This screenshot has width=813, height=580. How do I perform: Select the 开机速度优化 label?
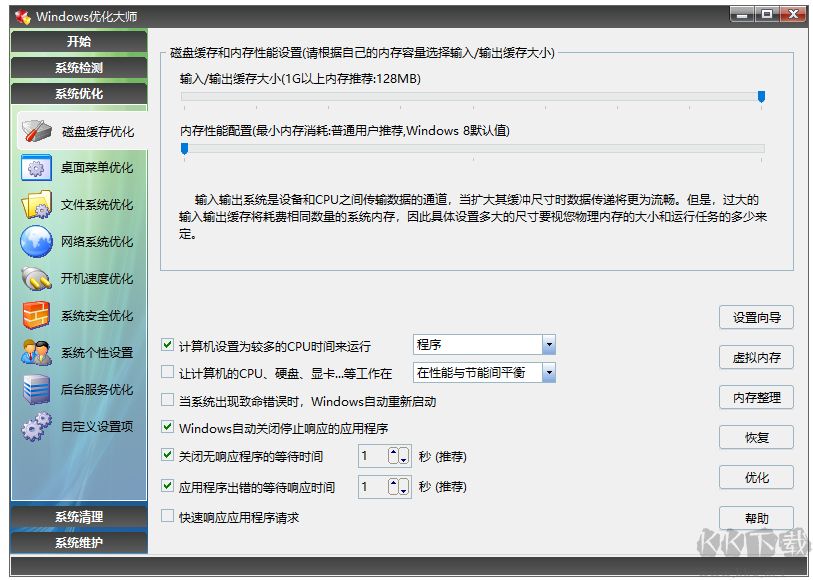click(97, 278)
